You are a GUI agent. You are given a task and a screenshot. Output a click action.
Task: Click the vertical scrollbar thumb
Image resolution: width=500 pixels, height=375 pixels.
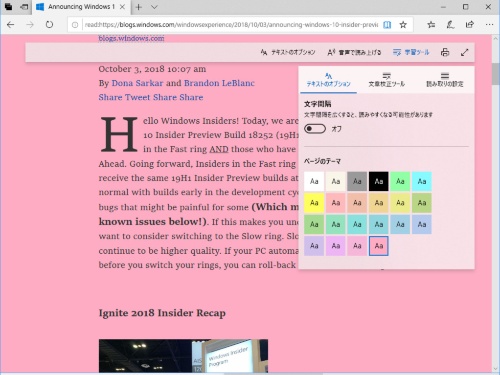pos(496,74)
